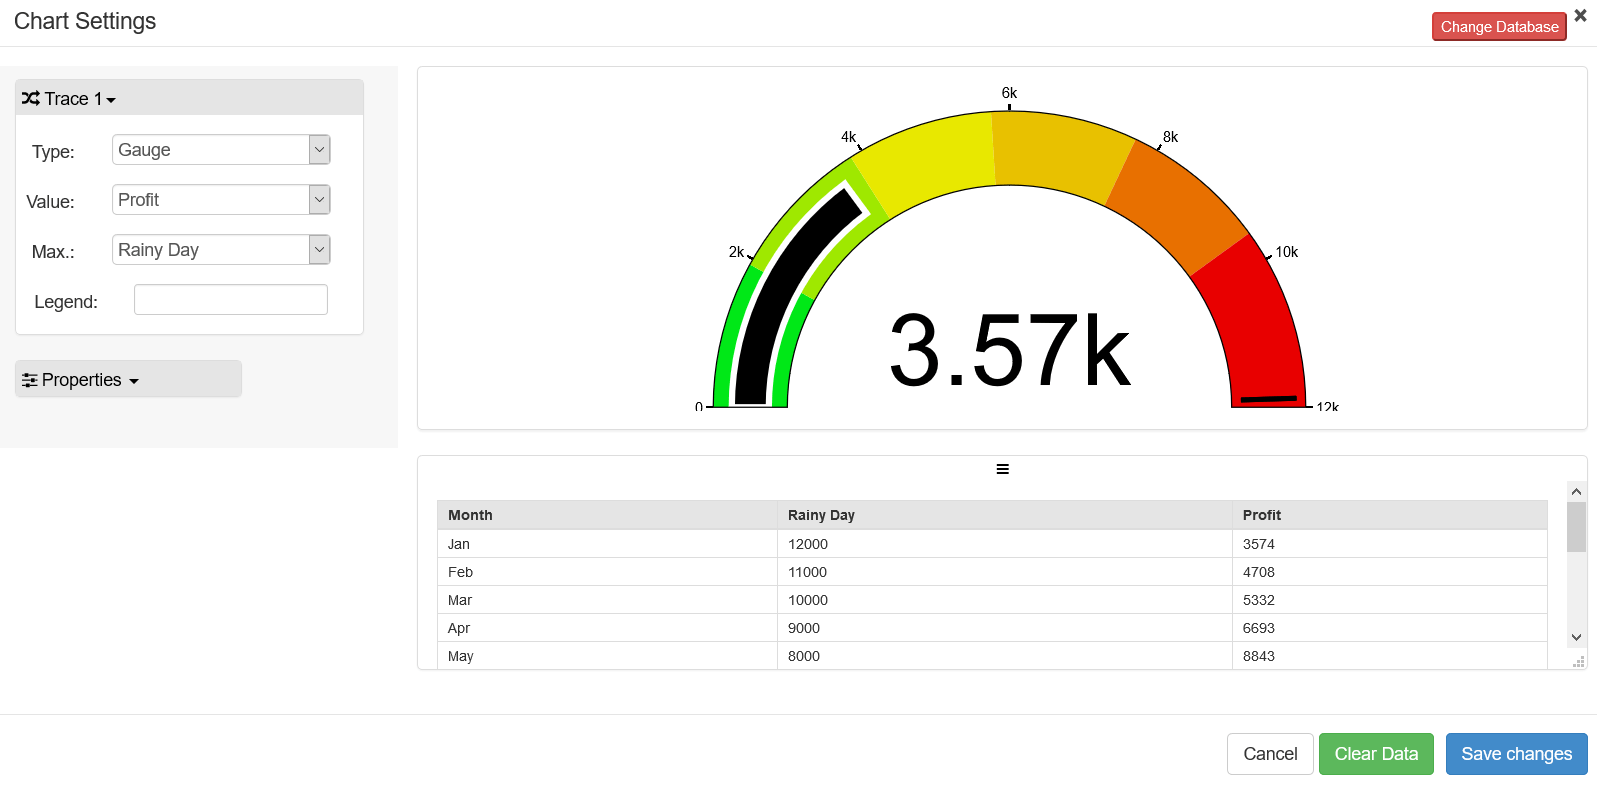
Task: Click the table scrollbar down arrow
Action: [x=1576, y=637]
